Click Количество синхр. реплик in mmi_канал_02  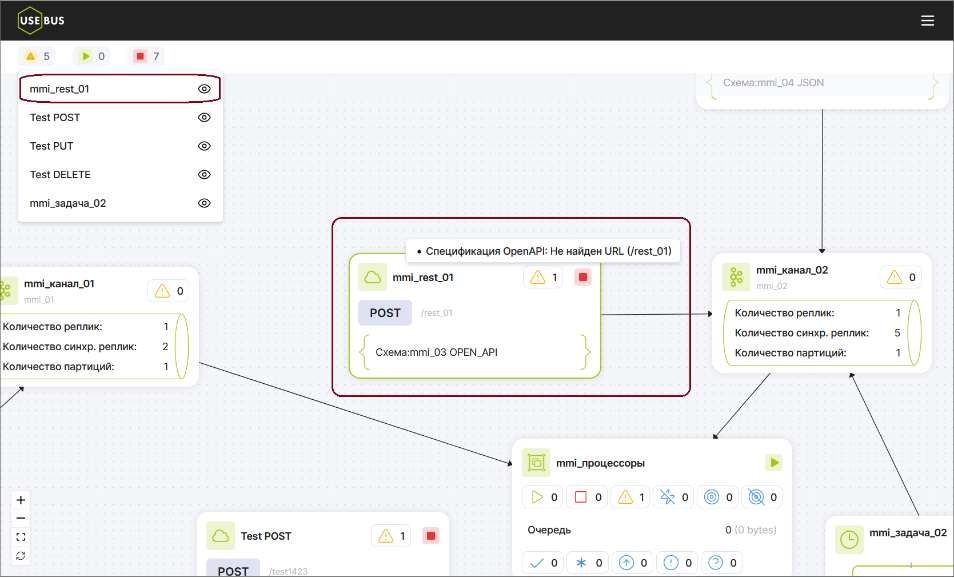point(801,333)
